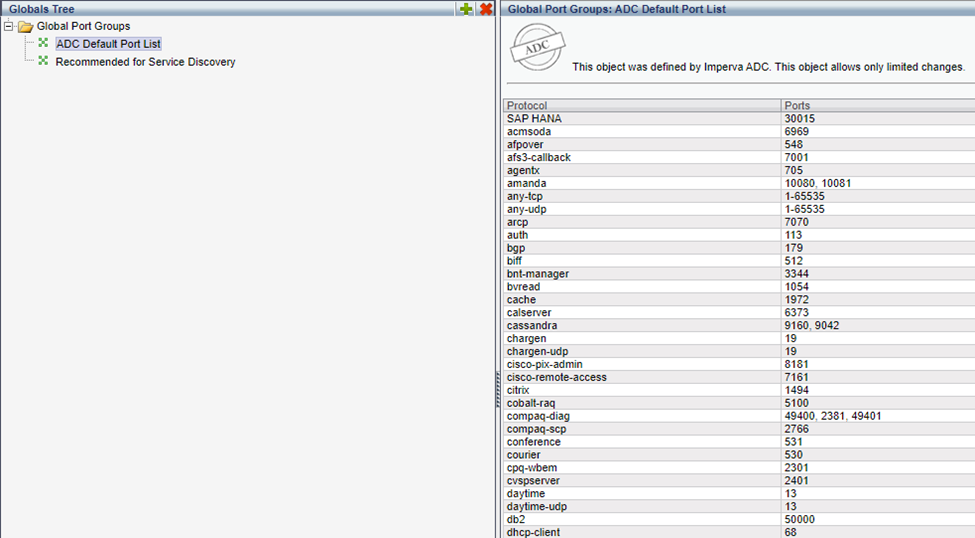Select the cpq-wbem protocol row
Screen dimensions: 975x538
pos(739,468)
